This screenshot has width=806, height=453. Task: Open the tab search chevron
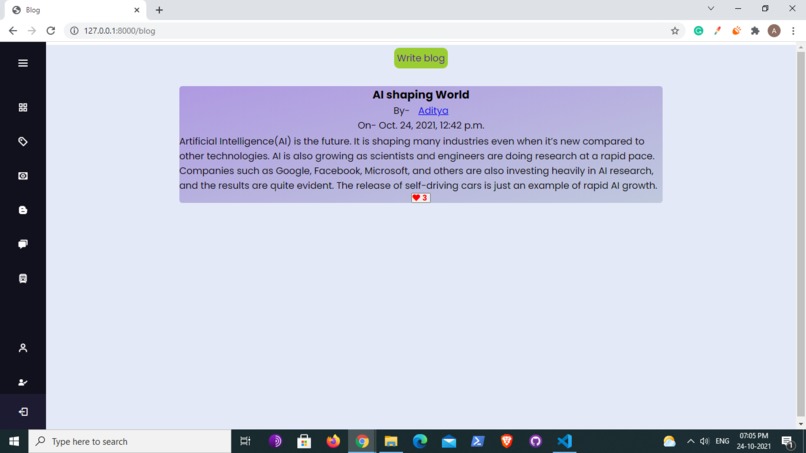click(711, 9)
